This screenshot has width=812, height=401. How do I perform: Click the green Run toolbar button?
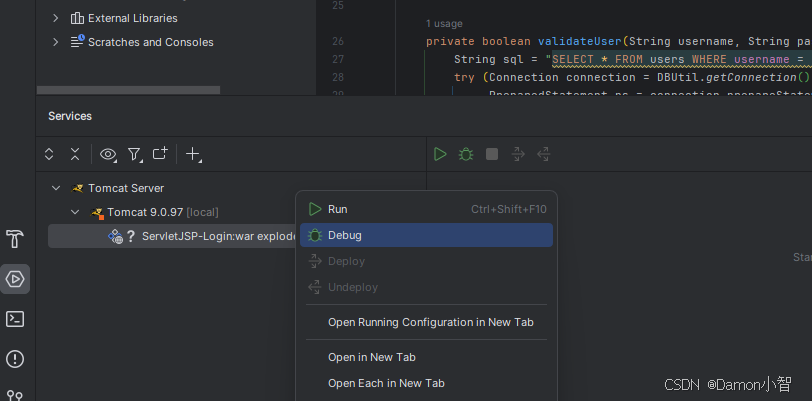[440, 154]
